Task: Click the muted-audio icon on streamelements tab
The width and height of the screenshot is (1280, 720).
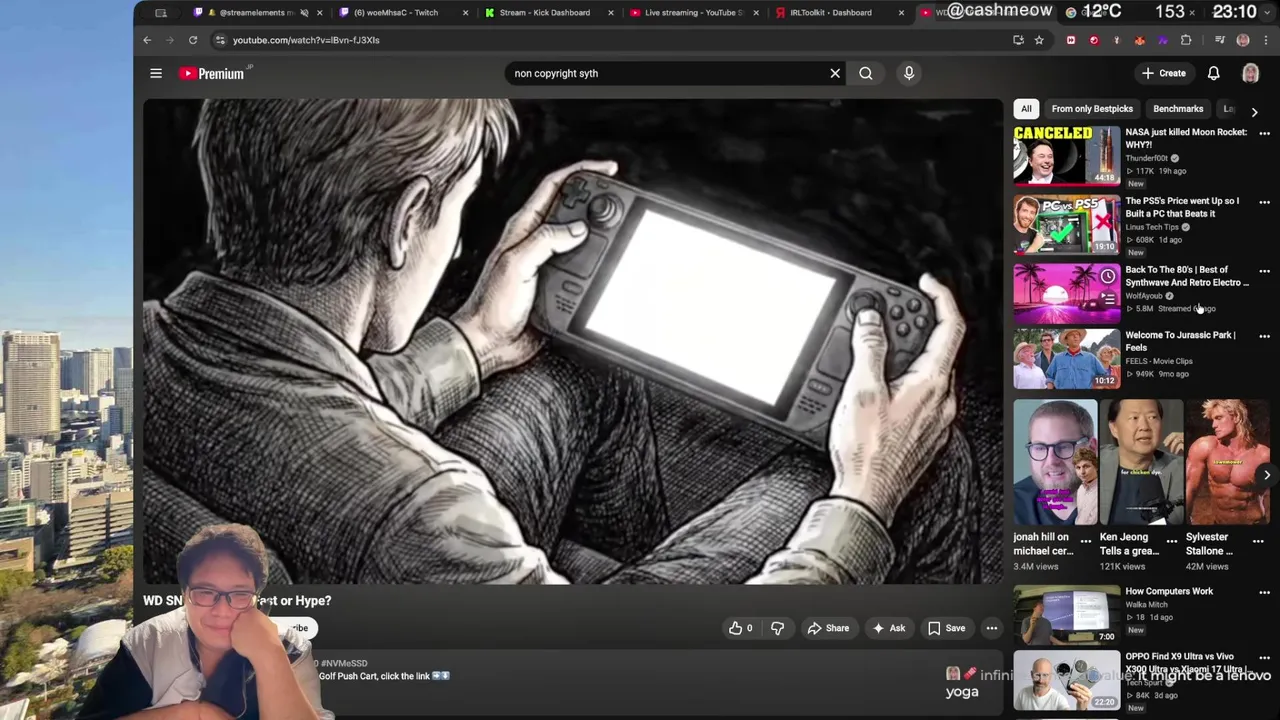Action: coord(304,13)
